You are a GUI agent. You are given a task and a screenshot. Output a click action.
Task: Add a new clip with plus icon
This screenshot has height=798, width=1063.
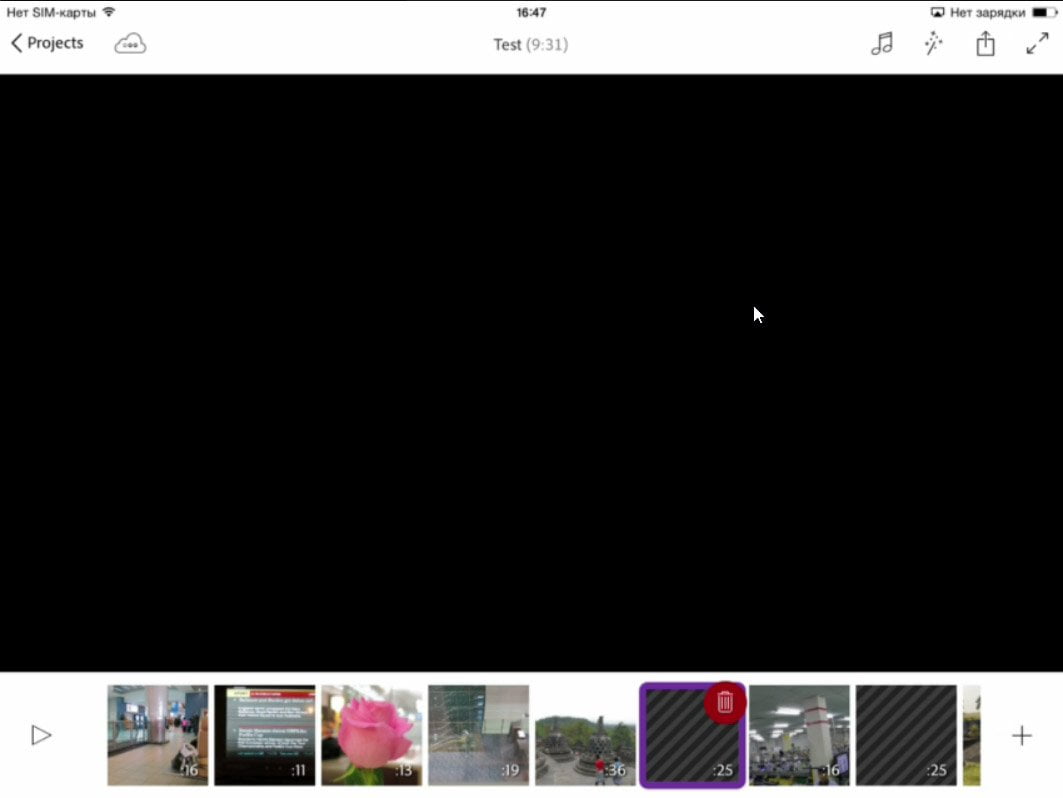coord(1022,736)
